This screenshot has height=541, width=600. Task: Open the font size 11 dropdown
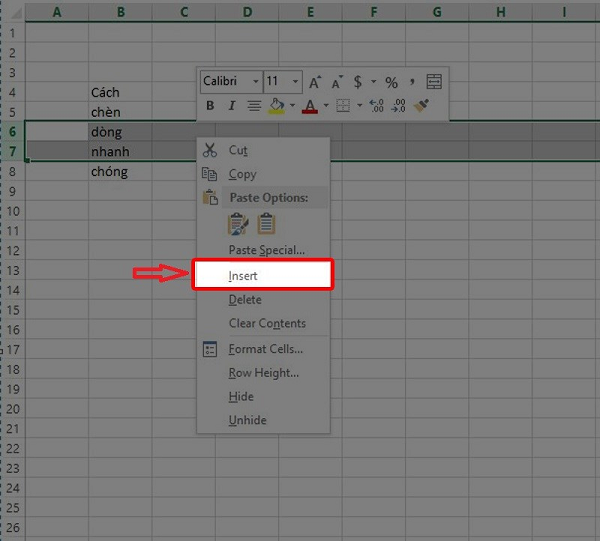click(x=296, y=82)
